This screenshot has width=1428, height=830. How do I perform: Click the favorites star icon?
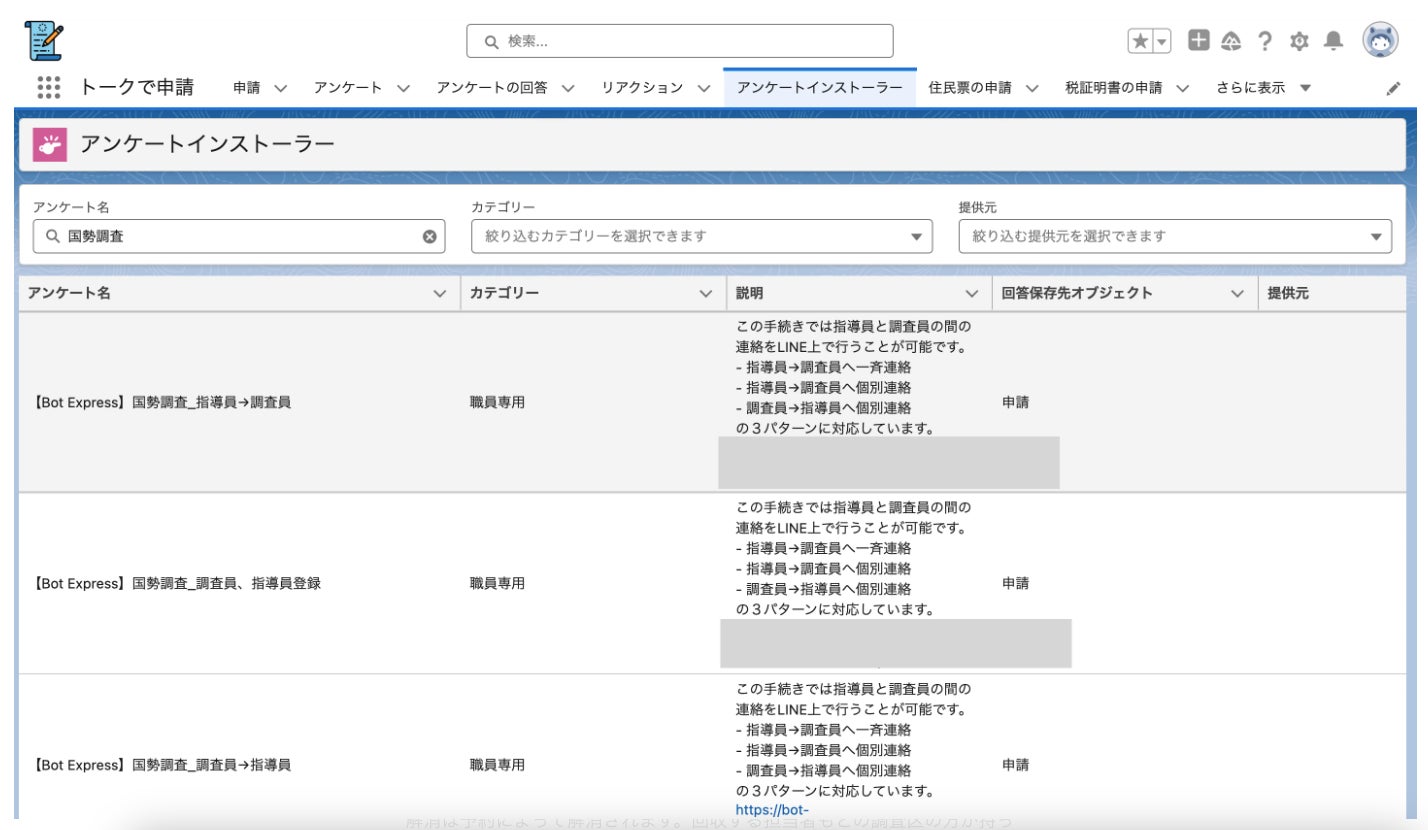pyautogui.click(x=1139, y=41)
